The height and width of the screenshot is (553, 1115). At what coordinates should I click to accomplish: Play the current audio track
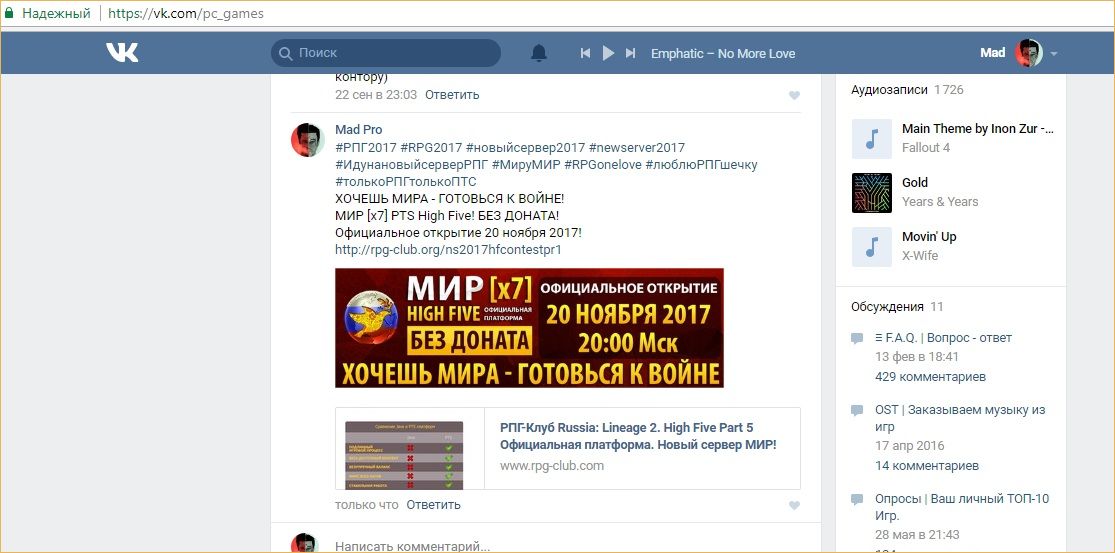tap(608, 53)
